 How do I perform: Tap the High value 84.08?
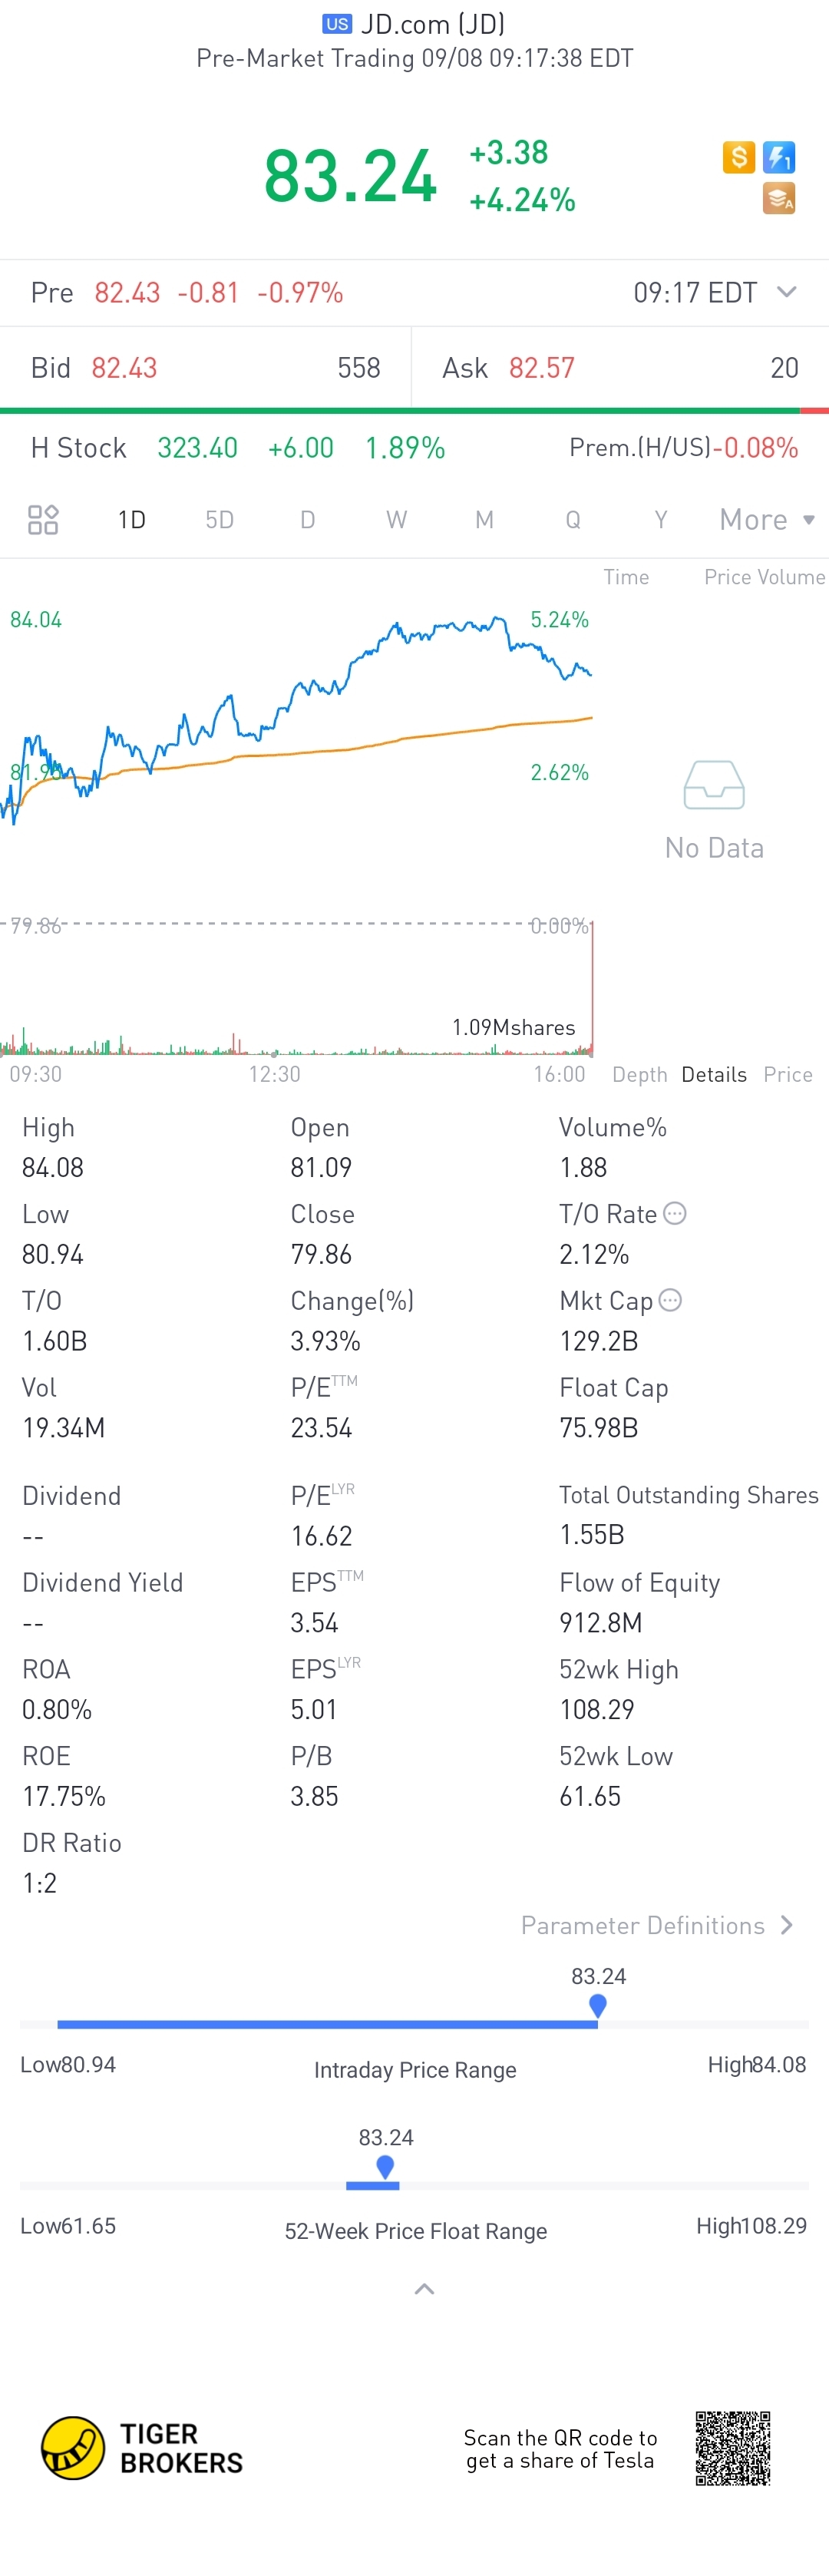[53, 1167]
